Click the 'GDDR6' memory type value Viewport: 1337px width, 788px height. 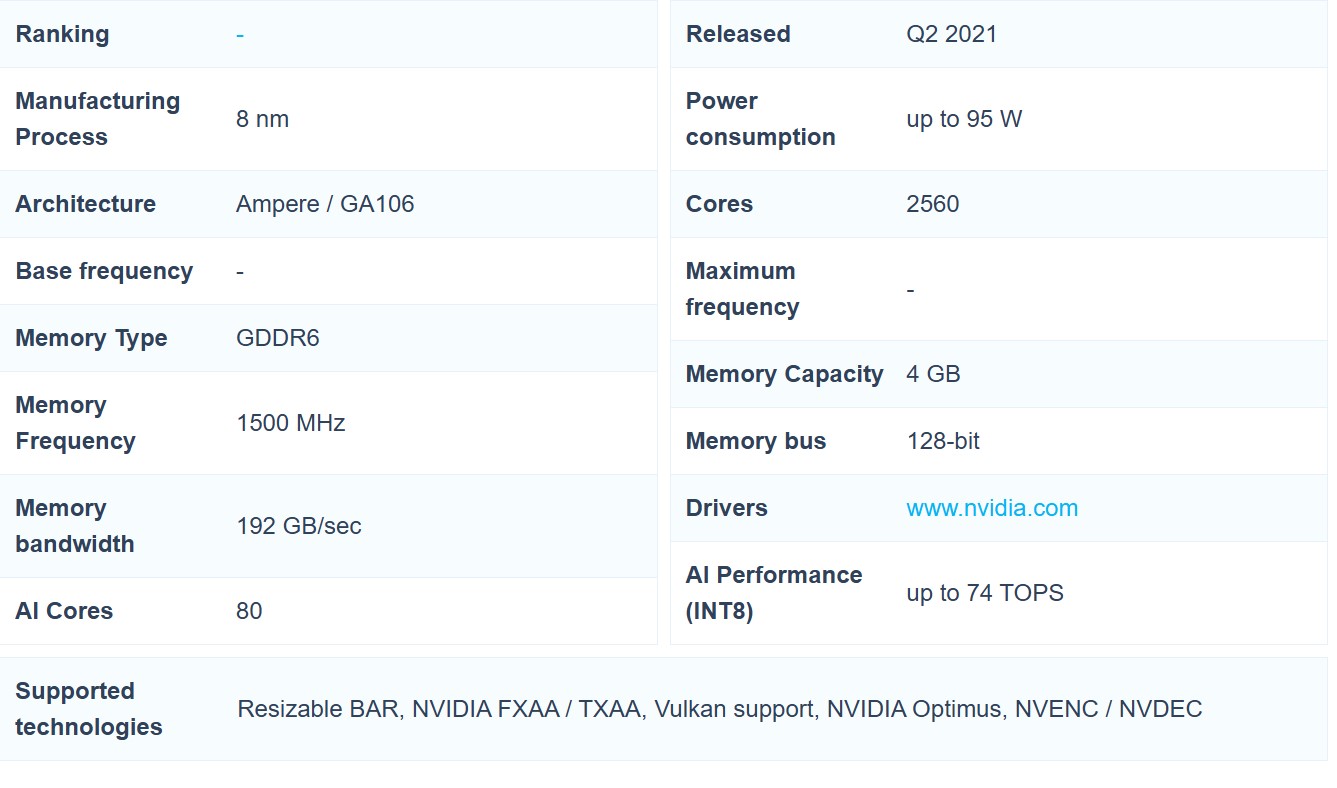click(x=277, y=338)
